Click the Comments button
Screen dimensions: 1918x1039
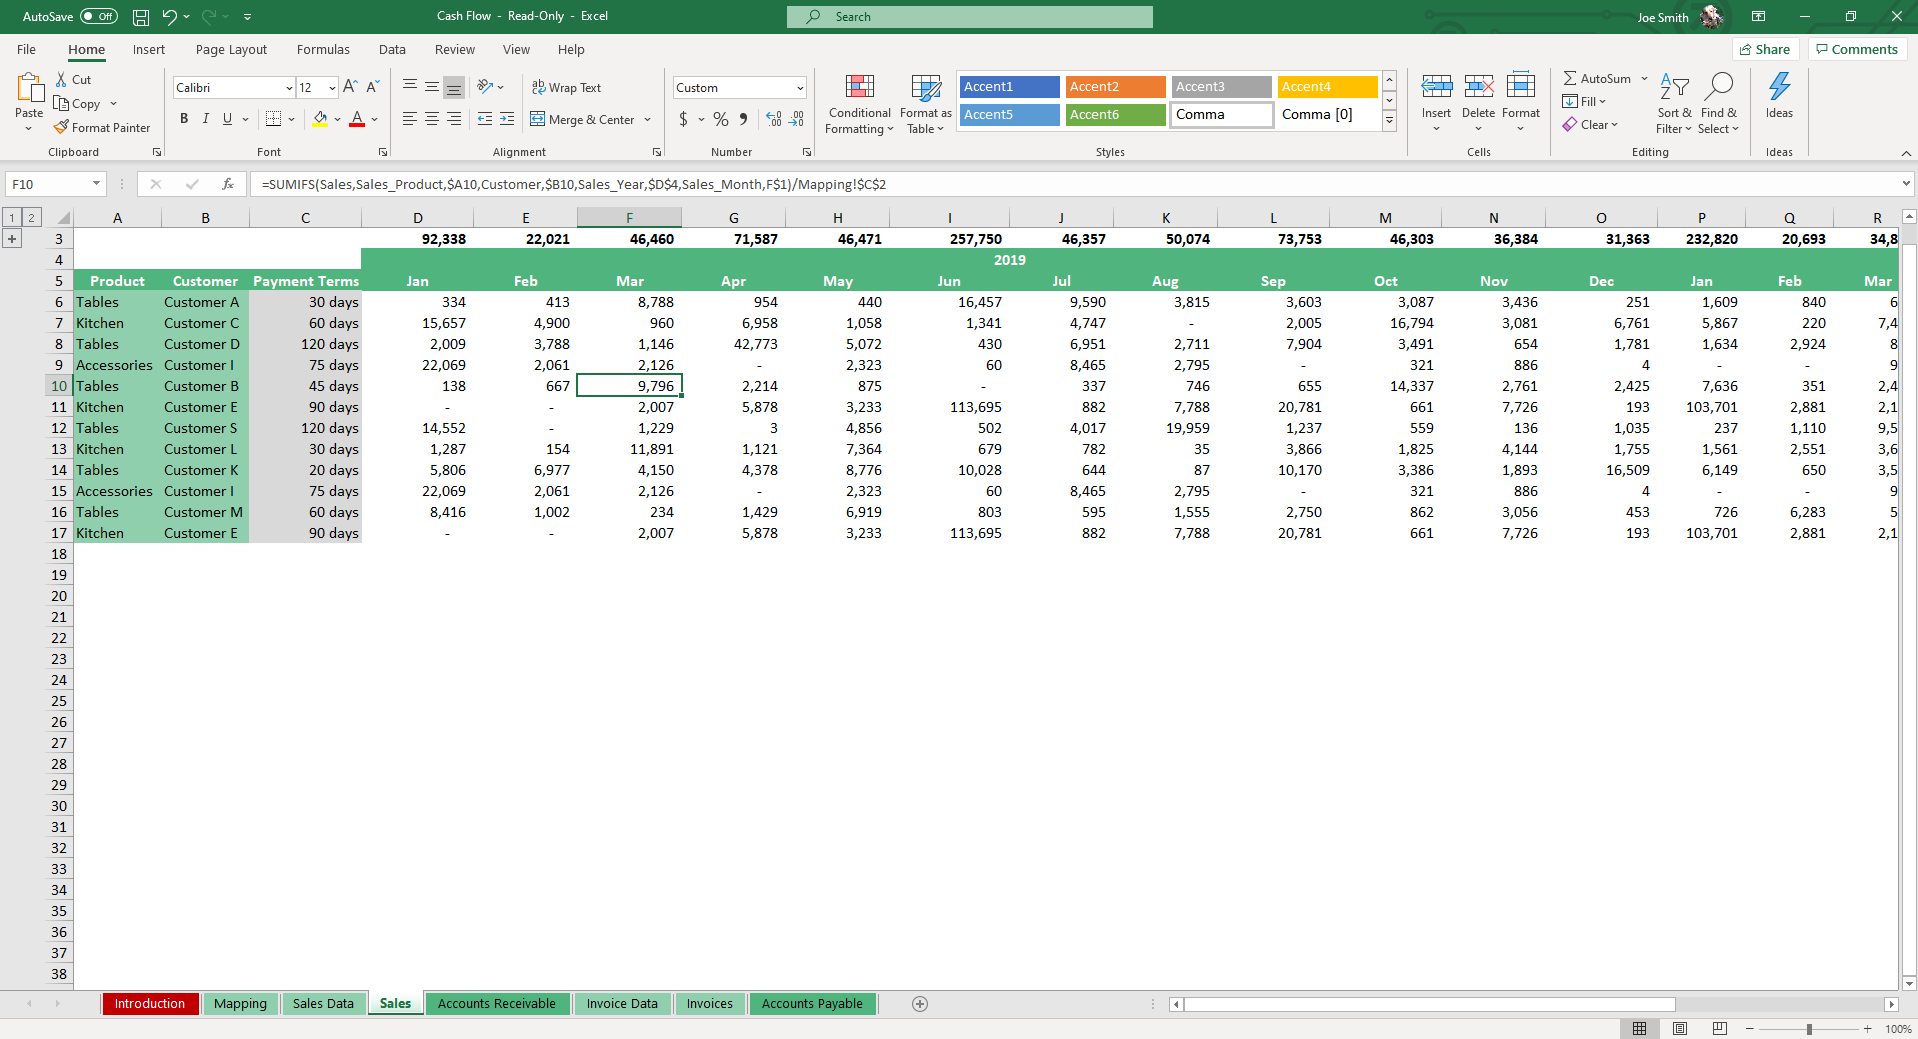(x=1856, y=50)
